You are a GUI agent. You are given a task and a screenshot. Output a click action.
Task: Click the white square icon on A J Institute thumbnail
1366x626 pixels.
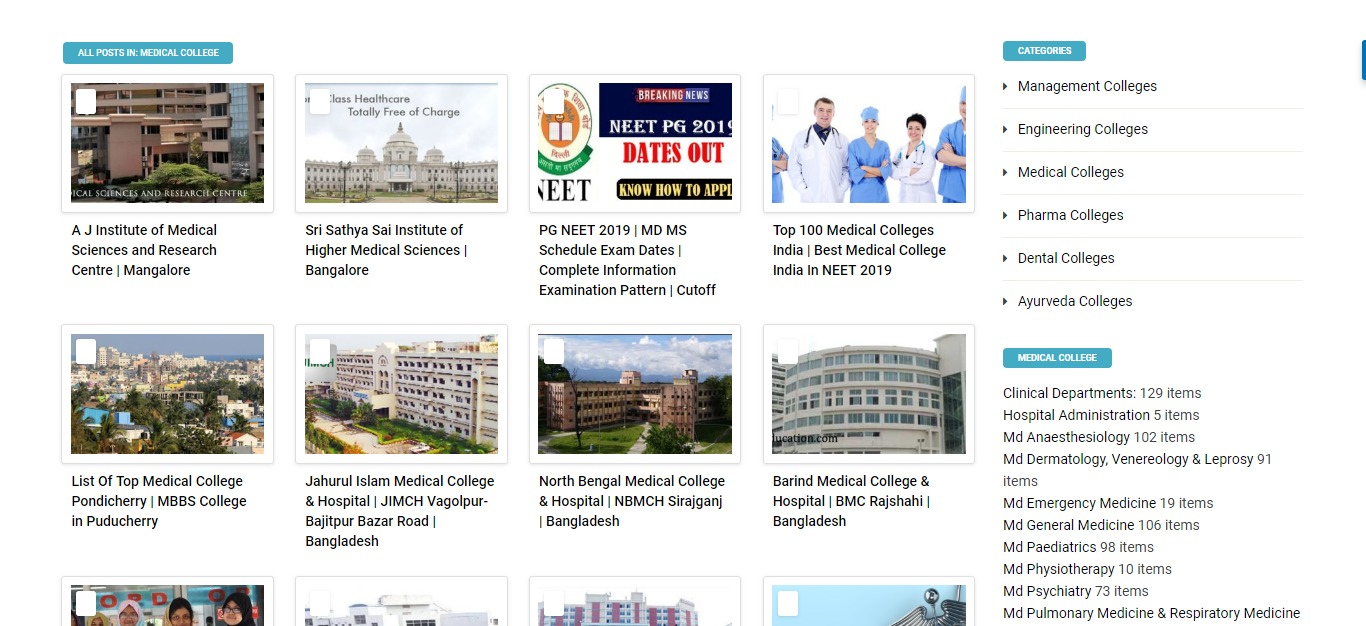click(86, 101)
